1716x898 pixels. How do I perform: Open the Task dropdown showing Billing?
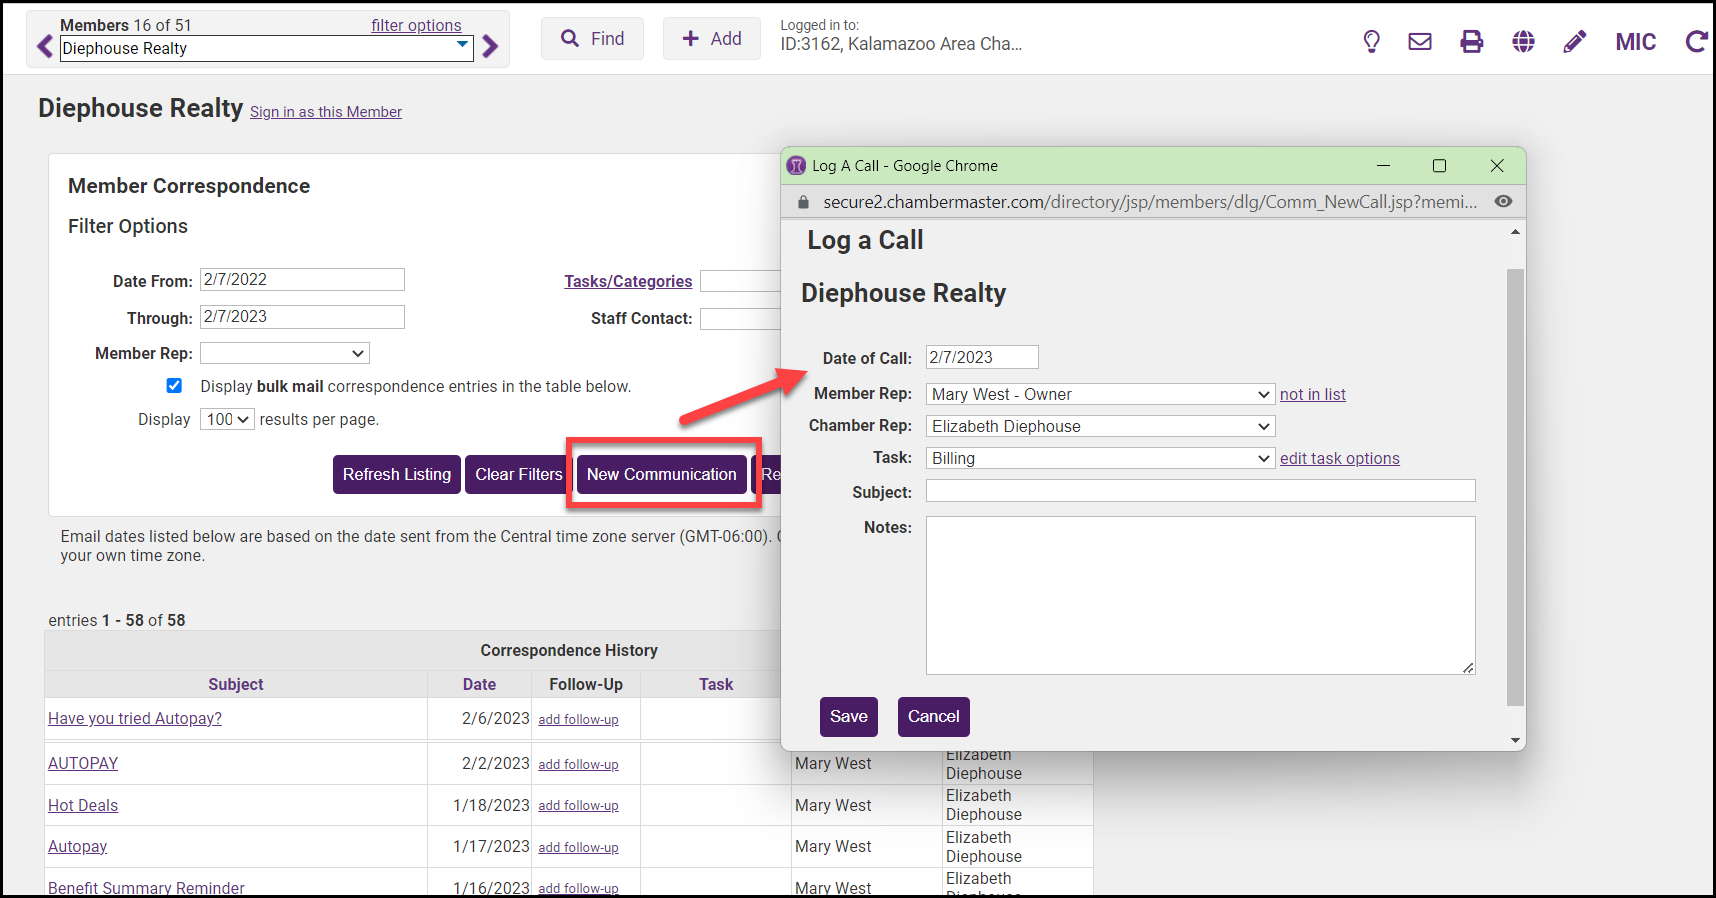[x=1099, y=459]
